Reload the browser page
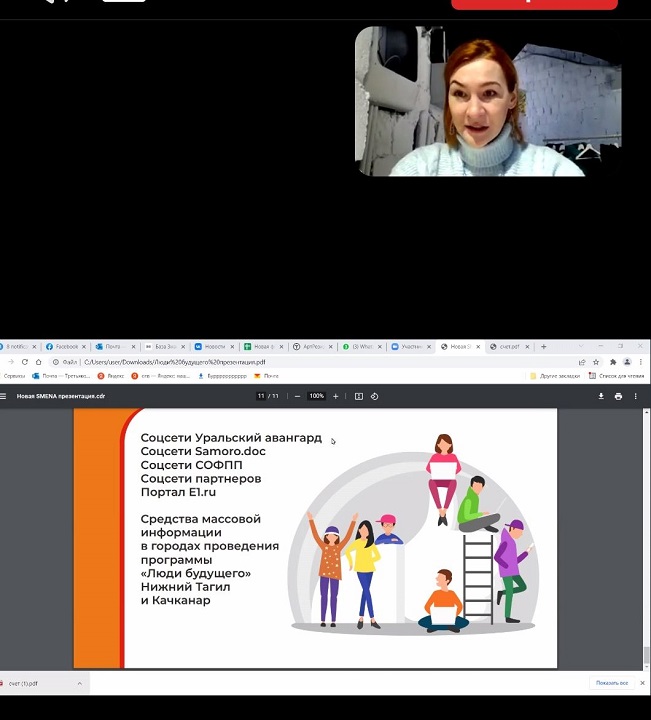651x720 pixels. point(38,362)
